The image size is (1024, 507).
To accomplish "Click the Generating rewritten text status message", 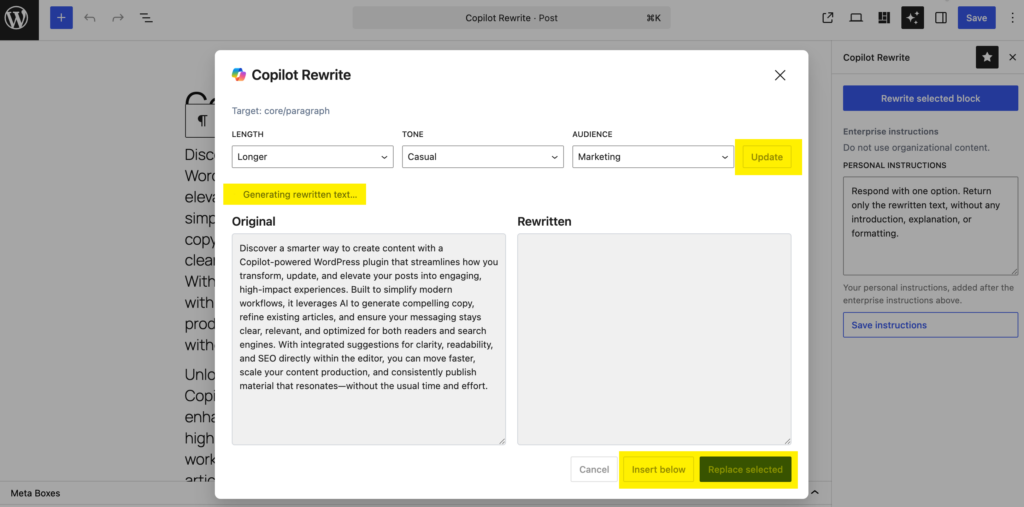I will (300, 194).
